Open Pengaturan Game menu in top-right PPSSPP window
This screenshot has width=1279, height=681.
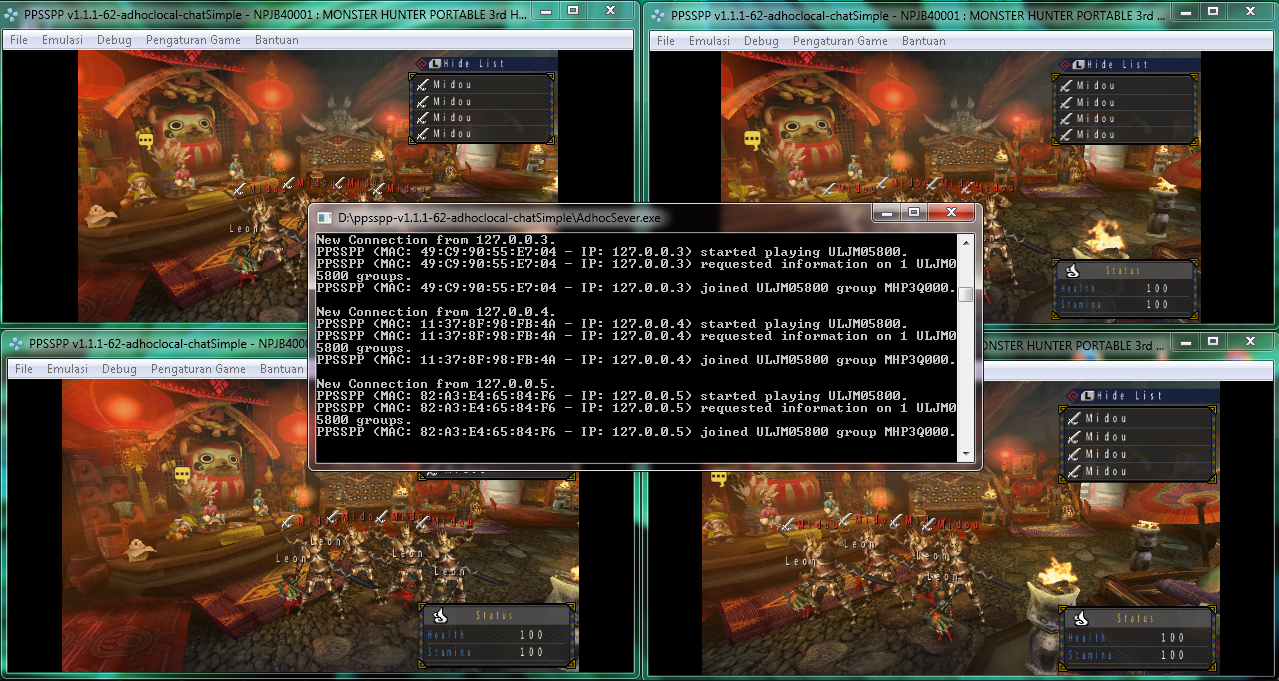tap(841, 41)
